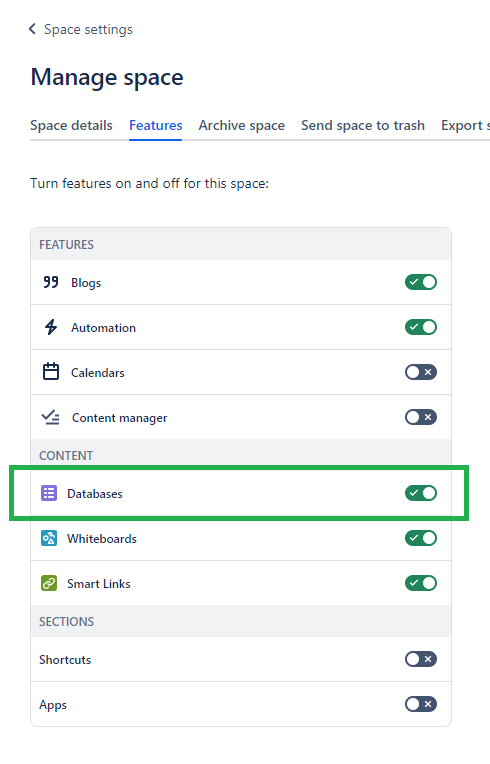The height and width of the screenshot is (764, 490).
Task: Turn on Content manager switch
Action: coord(421,417)
